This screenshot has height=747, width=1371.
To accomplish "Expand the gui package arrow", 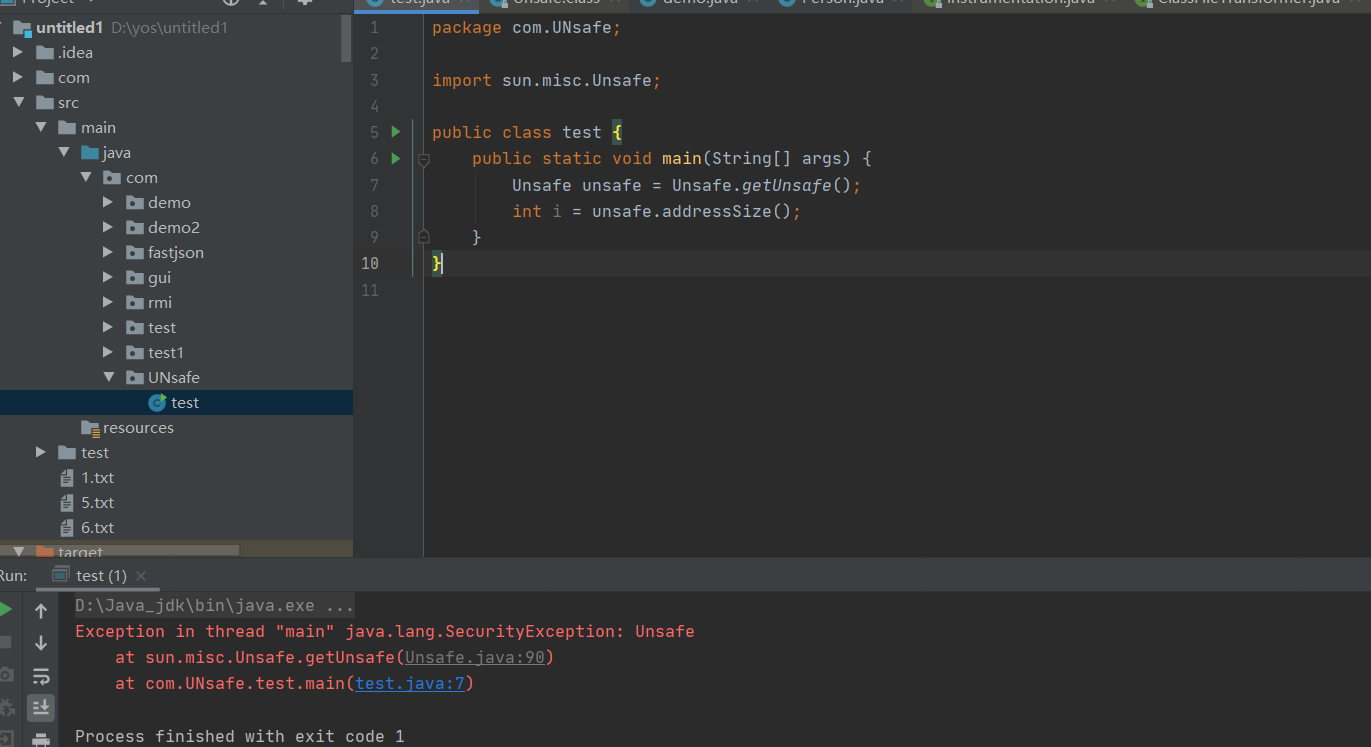I will pyautogui.click(x=109, y=277).
